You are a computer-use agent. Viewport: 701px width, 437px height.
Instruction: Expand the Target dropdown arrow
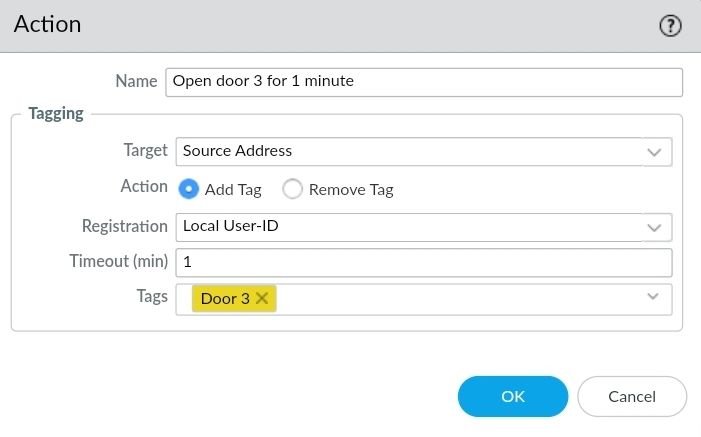point(654,152)
